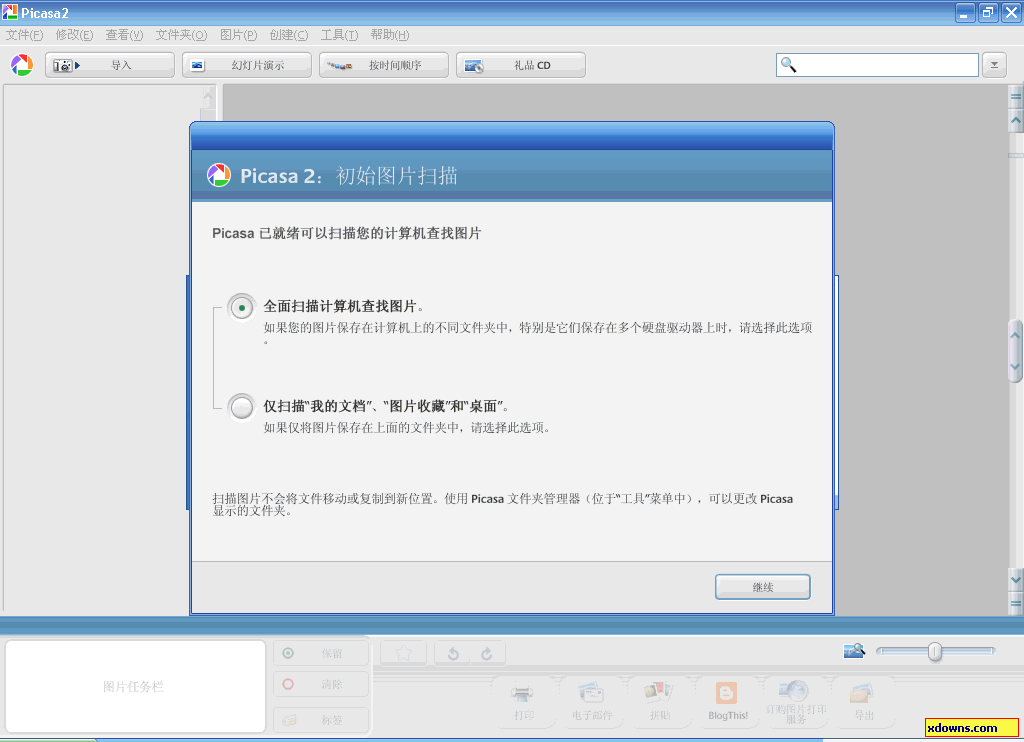Click the text "Picasa 已就绪可以扫描您的计算机查找图片"
The image size is (1024, 742).
click(347, 233)
